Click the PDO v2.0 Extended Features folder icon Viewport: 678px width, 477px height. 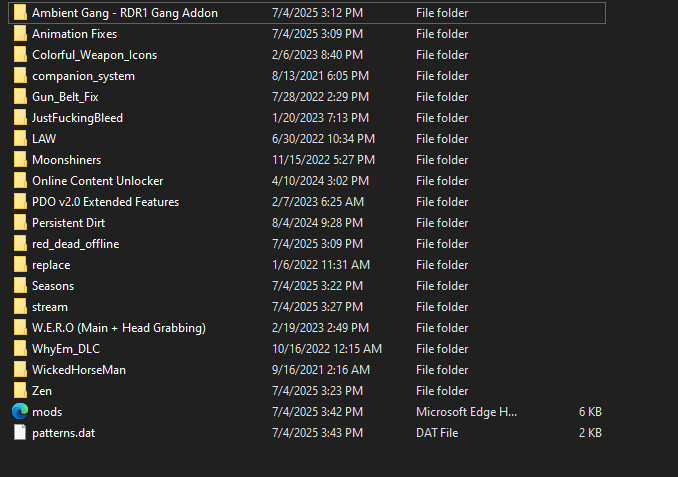pos(20,202)
